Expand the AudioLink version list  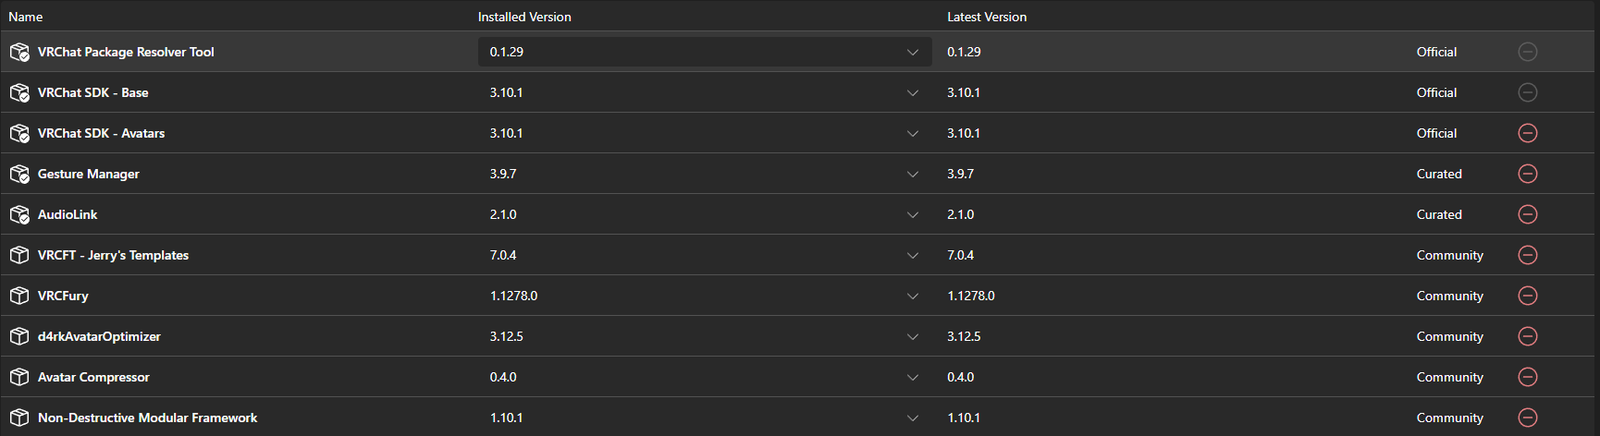(x=912, y=215)
